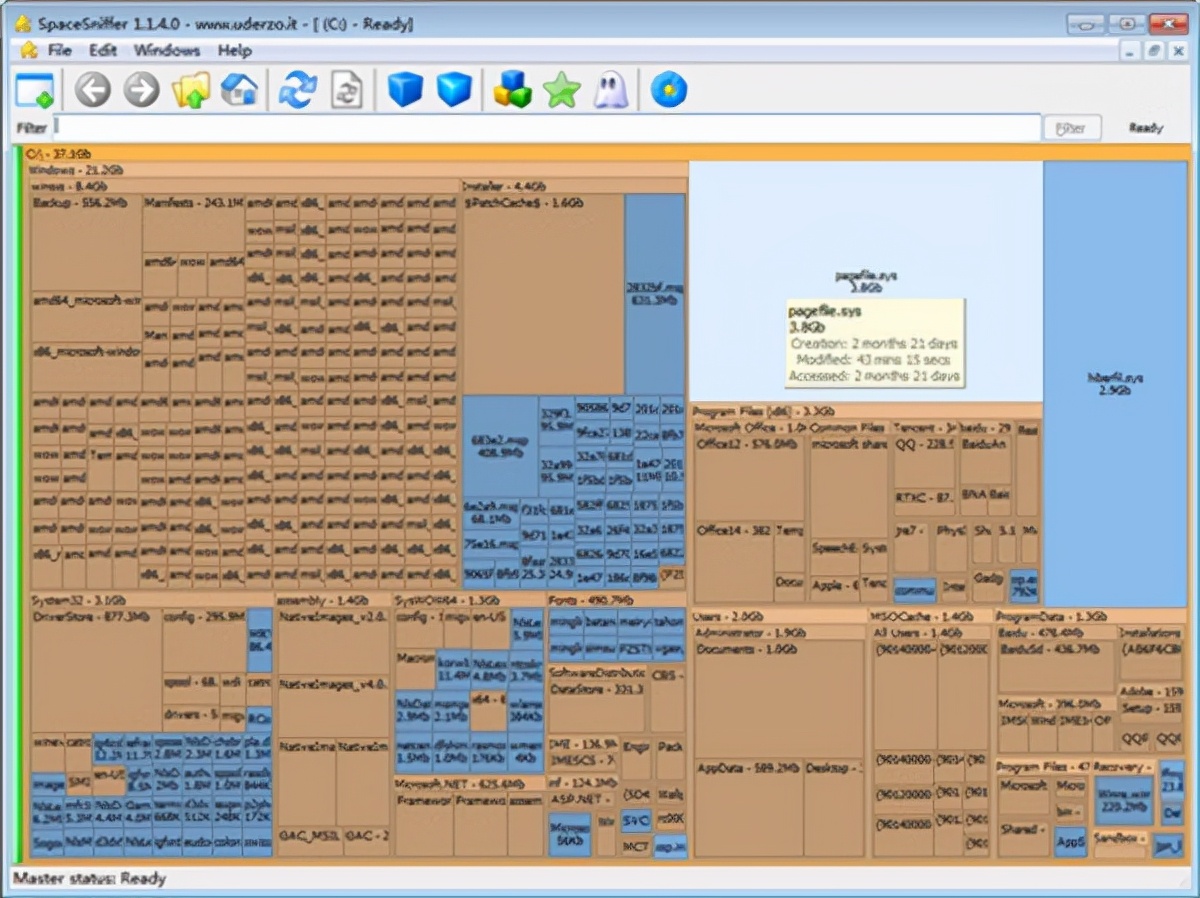Open the Edit menu
Screen dimensions: 1200x898
point(103,50)
